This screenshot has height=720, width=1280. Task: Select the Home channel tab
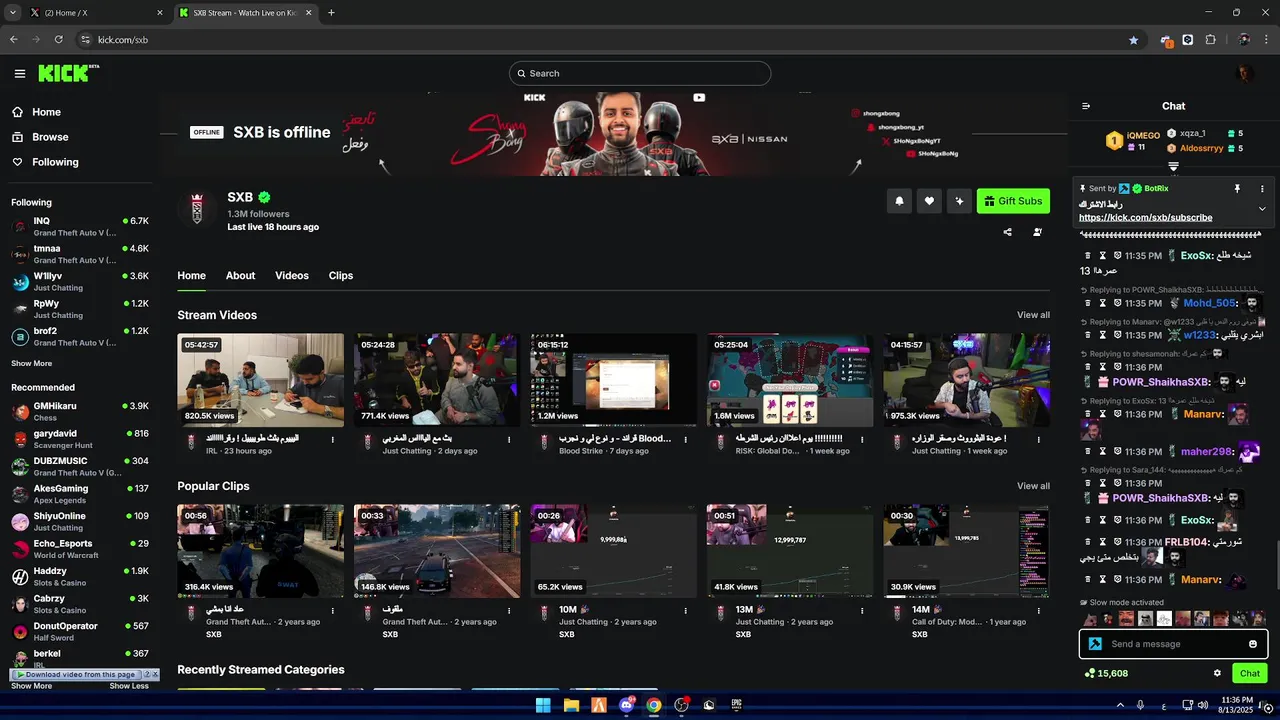click(x=191, y=276)
